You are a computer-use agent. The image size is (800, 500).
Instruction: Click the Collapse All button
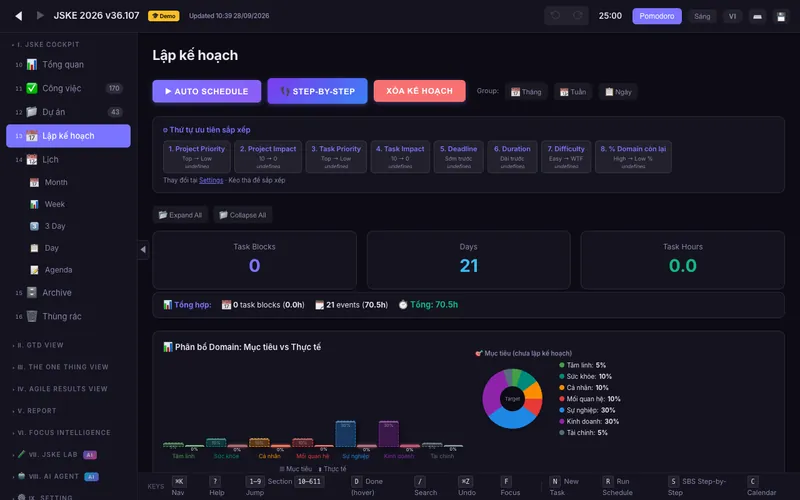tap(243, 215)
